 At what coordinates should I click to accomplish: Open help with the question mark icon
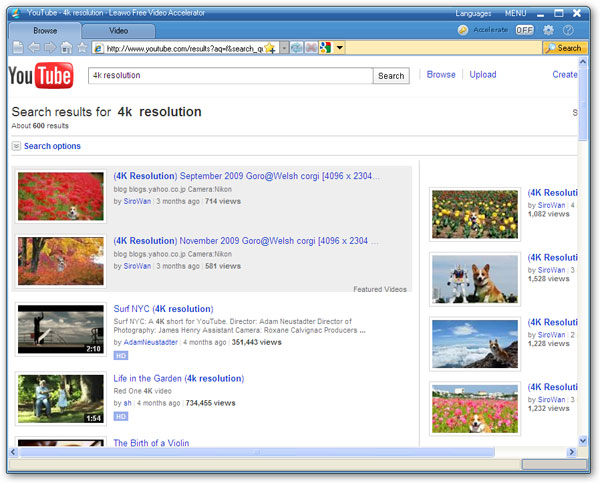tap(568, 30)
